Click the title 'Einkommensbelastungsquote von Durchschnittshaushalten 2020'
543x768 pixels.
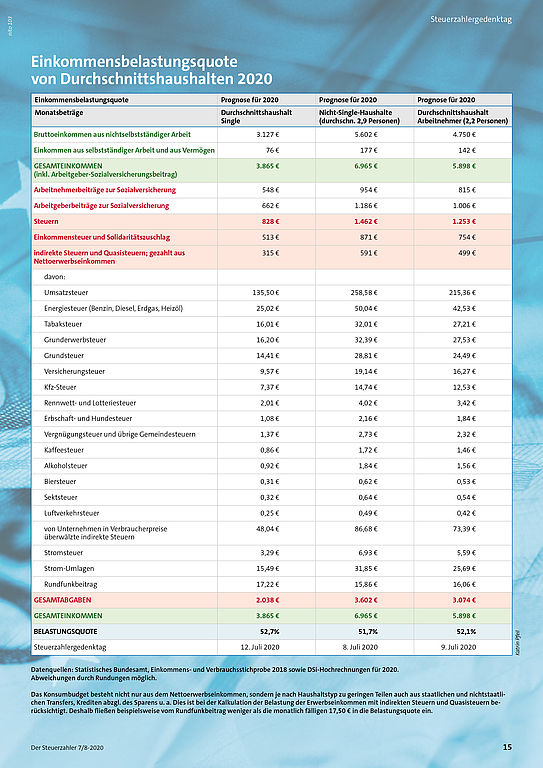click(152, 70)
